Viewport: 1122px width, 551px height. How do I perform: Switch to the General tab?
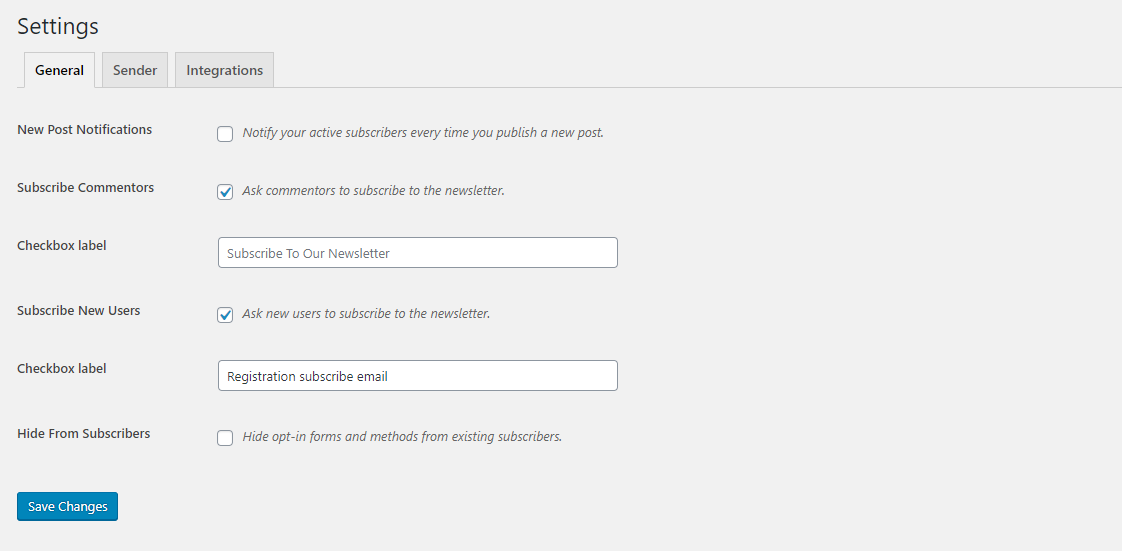click(59, 70)
